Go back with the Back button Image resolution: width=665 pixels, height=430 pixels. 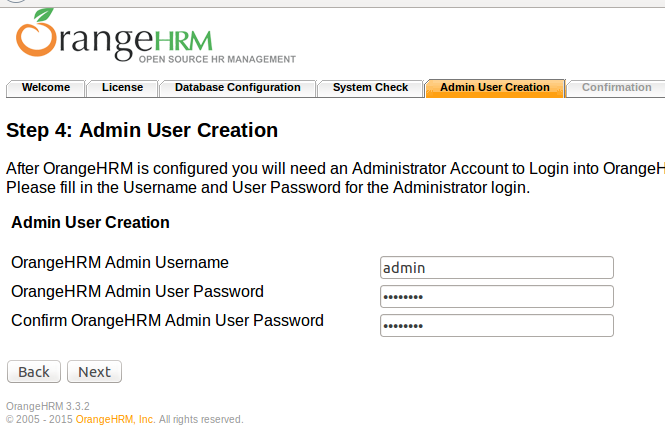34,371
